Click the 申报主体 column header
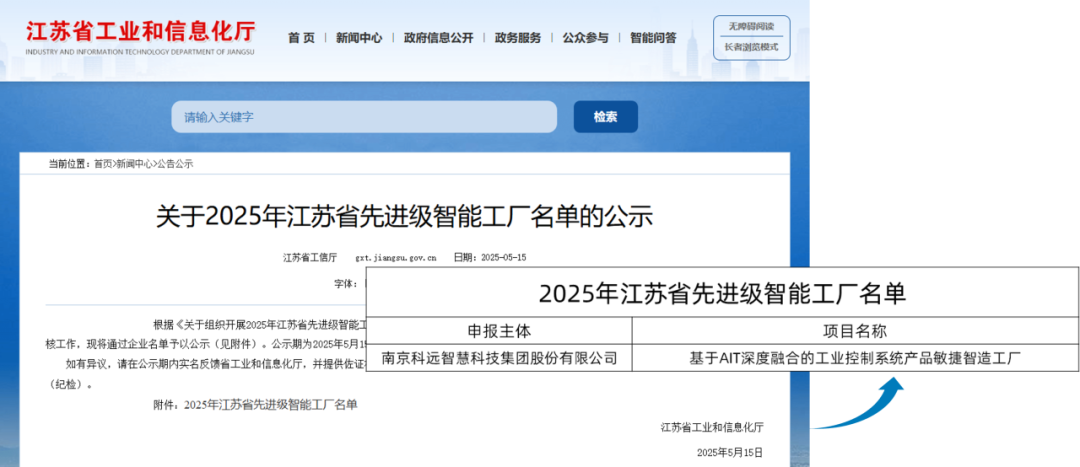1080x467 pixels. pos(499,331)
